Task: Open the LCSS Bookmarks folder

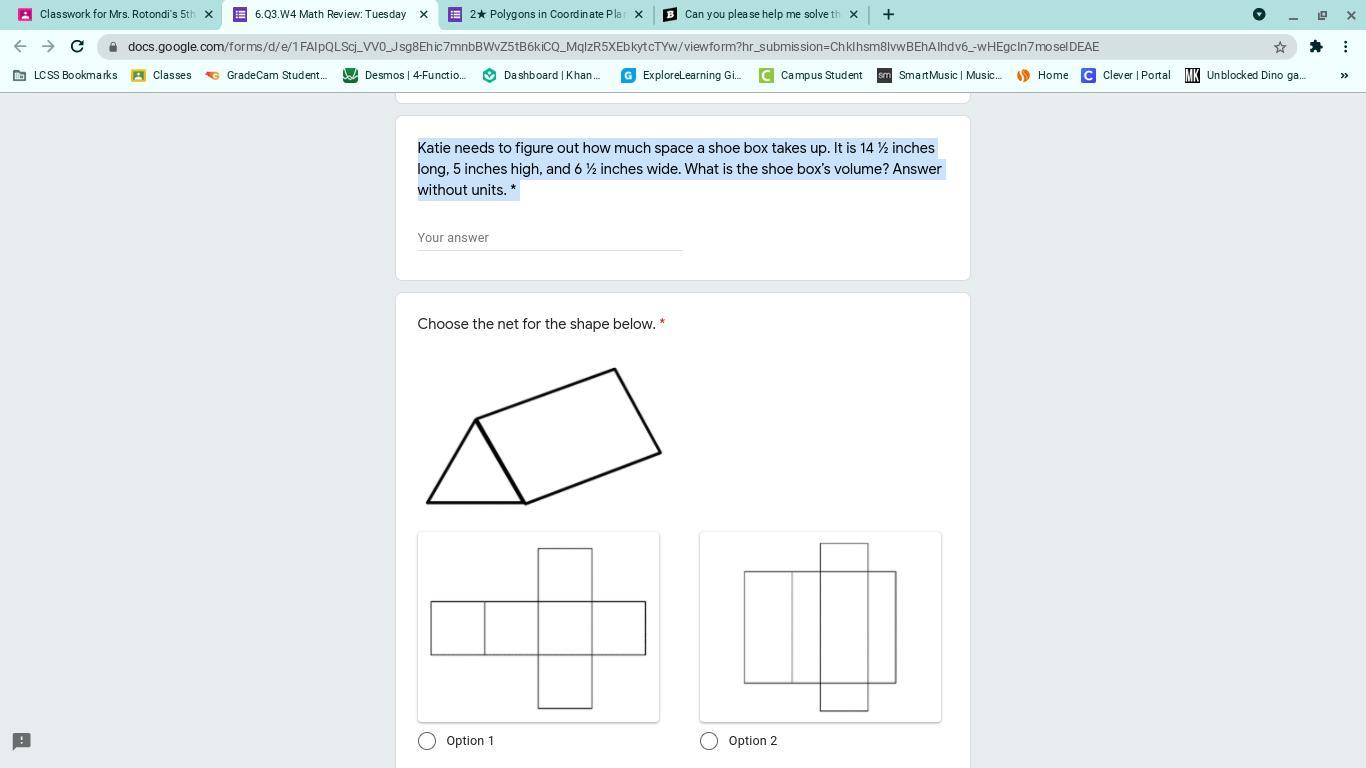Action: [65, 75]
